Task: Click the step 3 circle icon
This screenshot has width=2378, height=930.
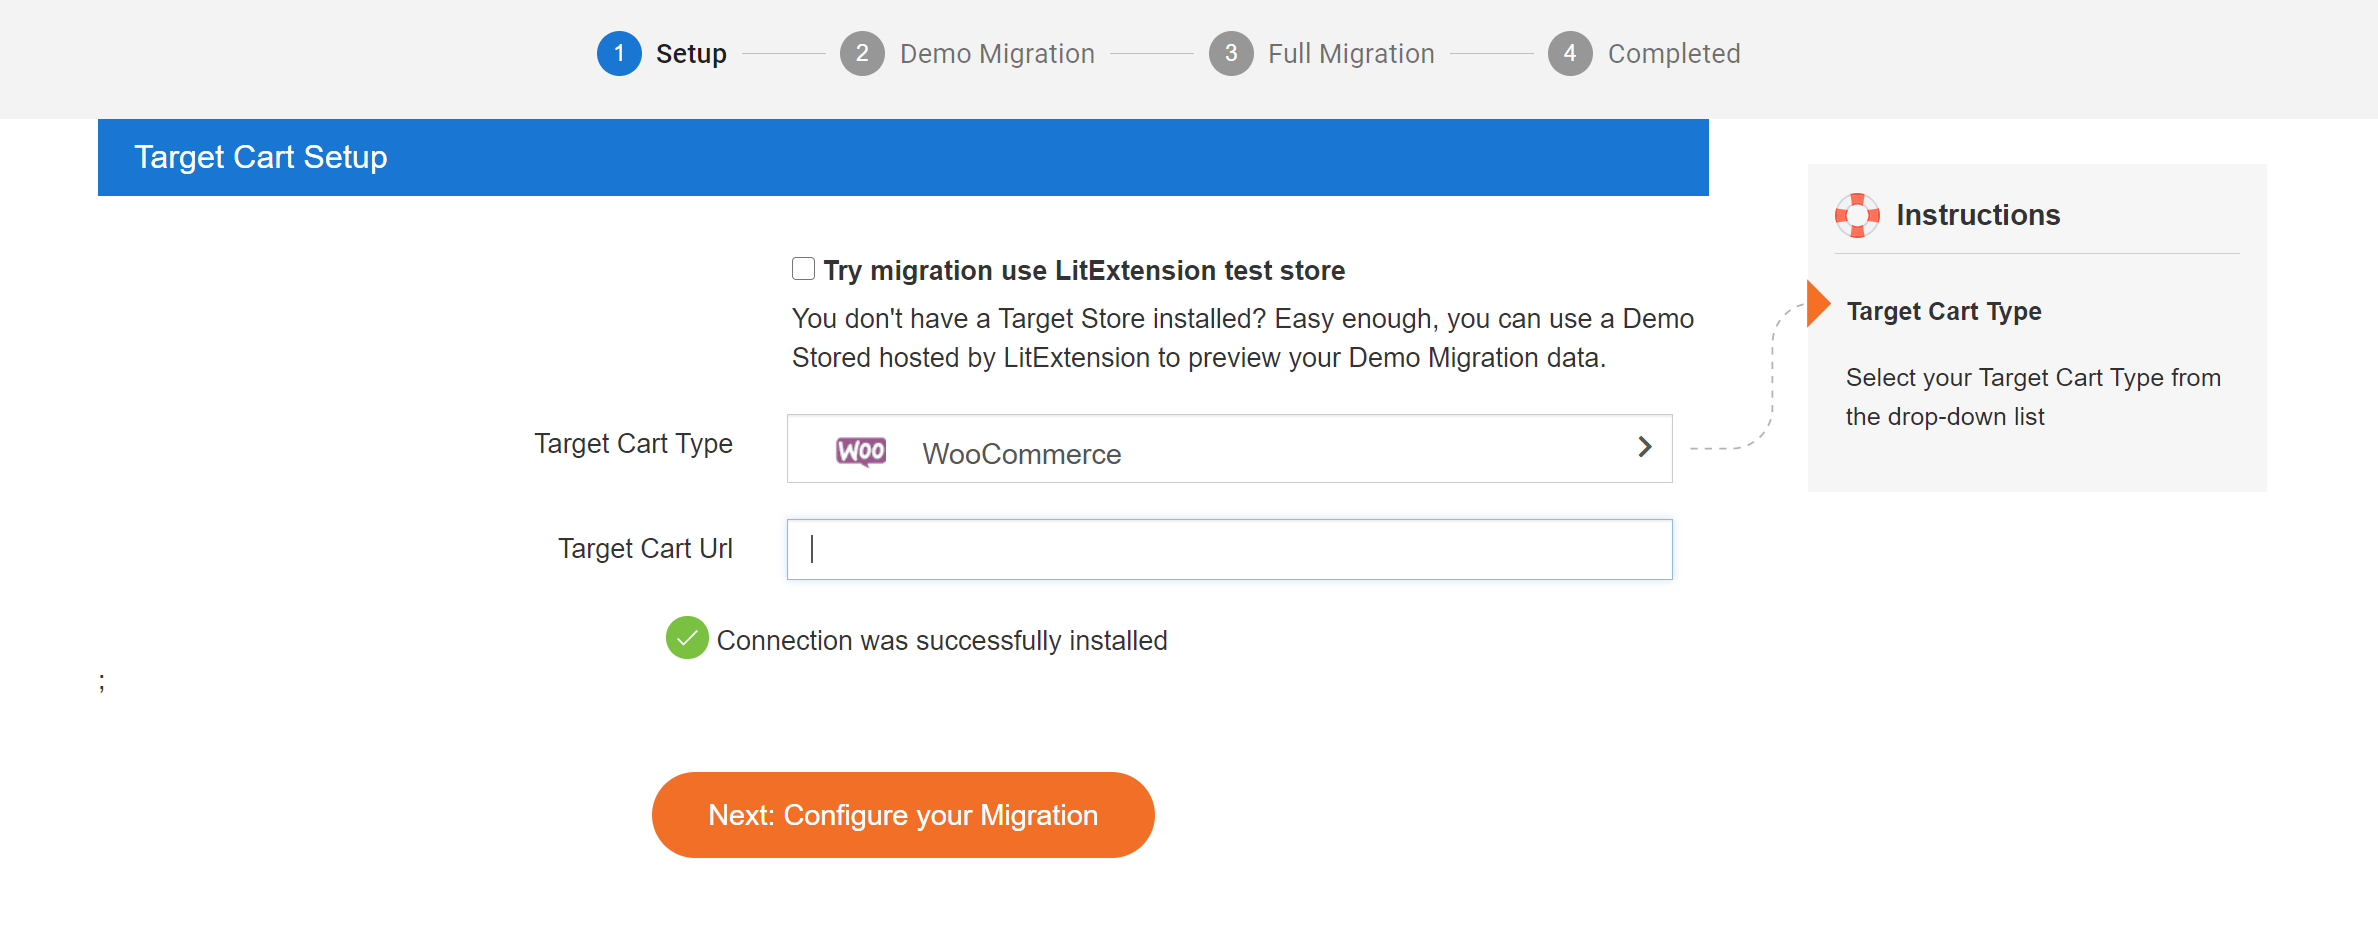Action: tap(1231, 53)
